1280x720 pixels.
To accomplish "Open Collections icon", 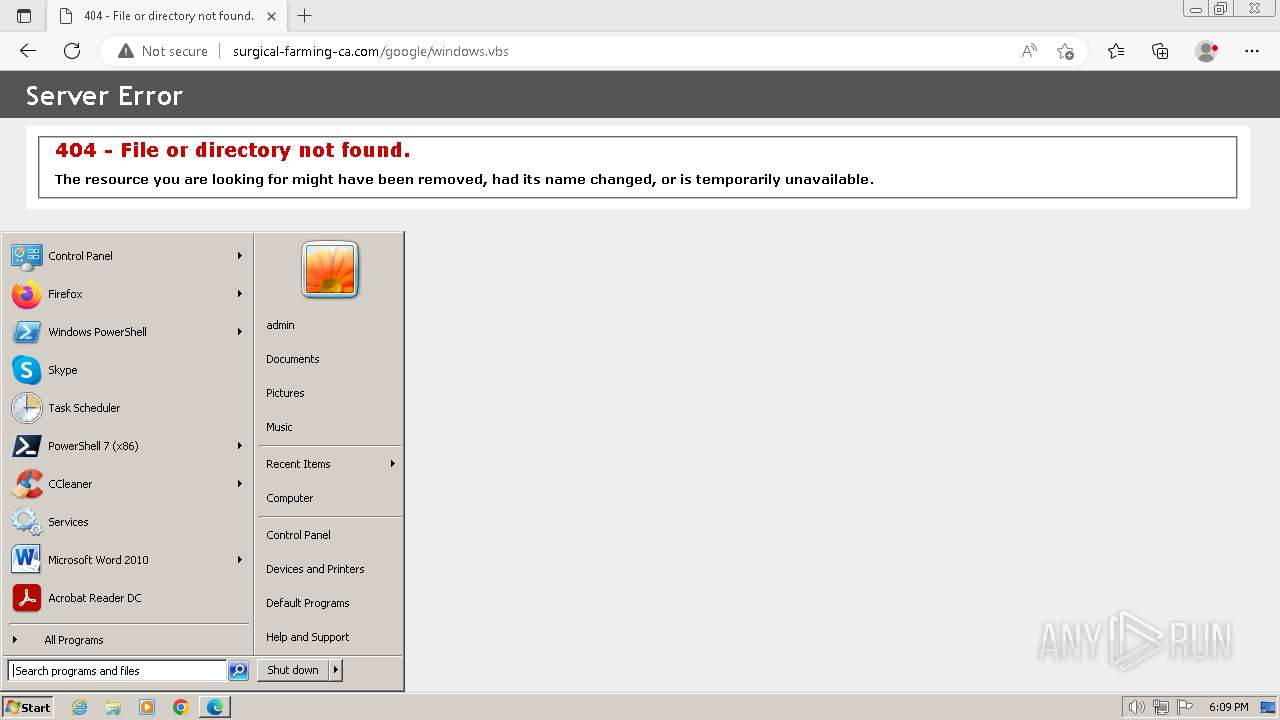I will pos(1160,51).
